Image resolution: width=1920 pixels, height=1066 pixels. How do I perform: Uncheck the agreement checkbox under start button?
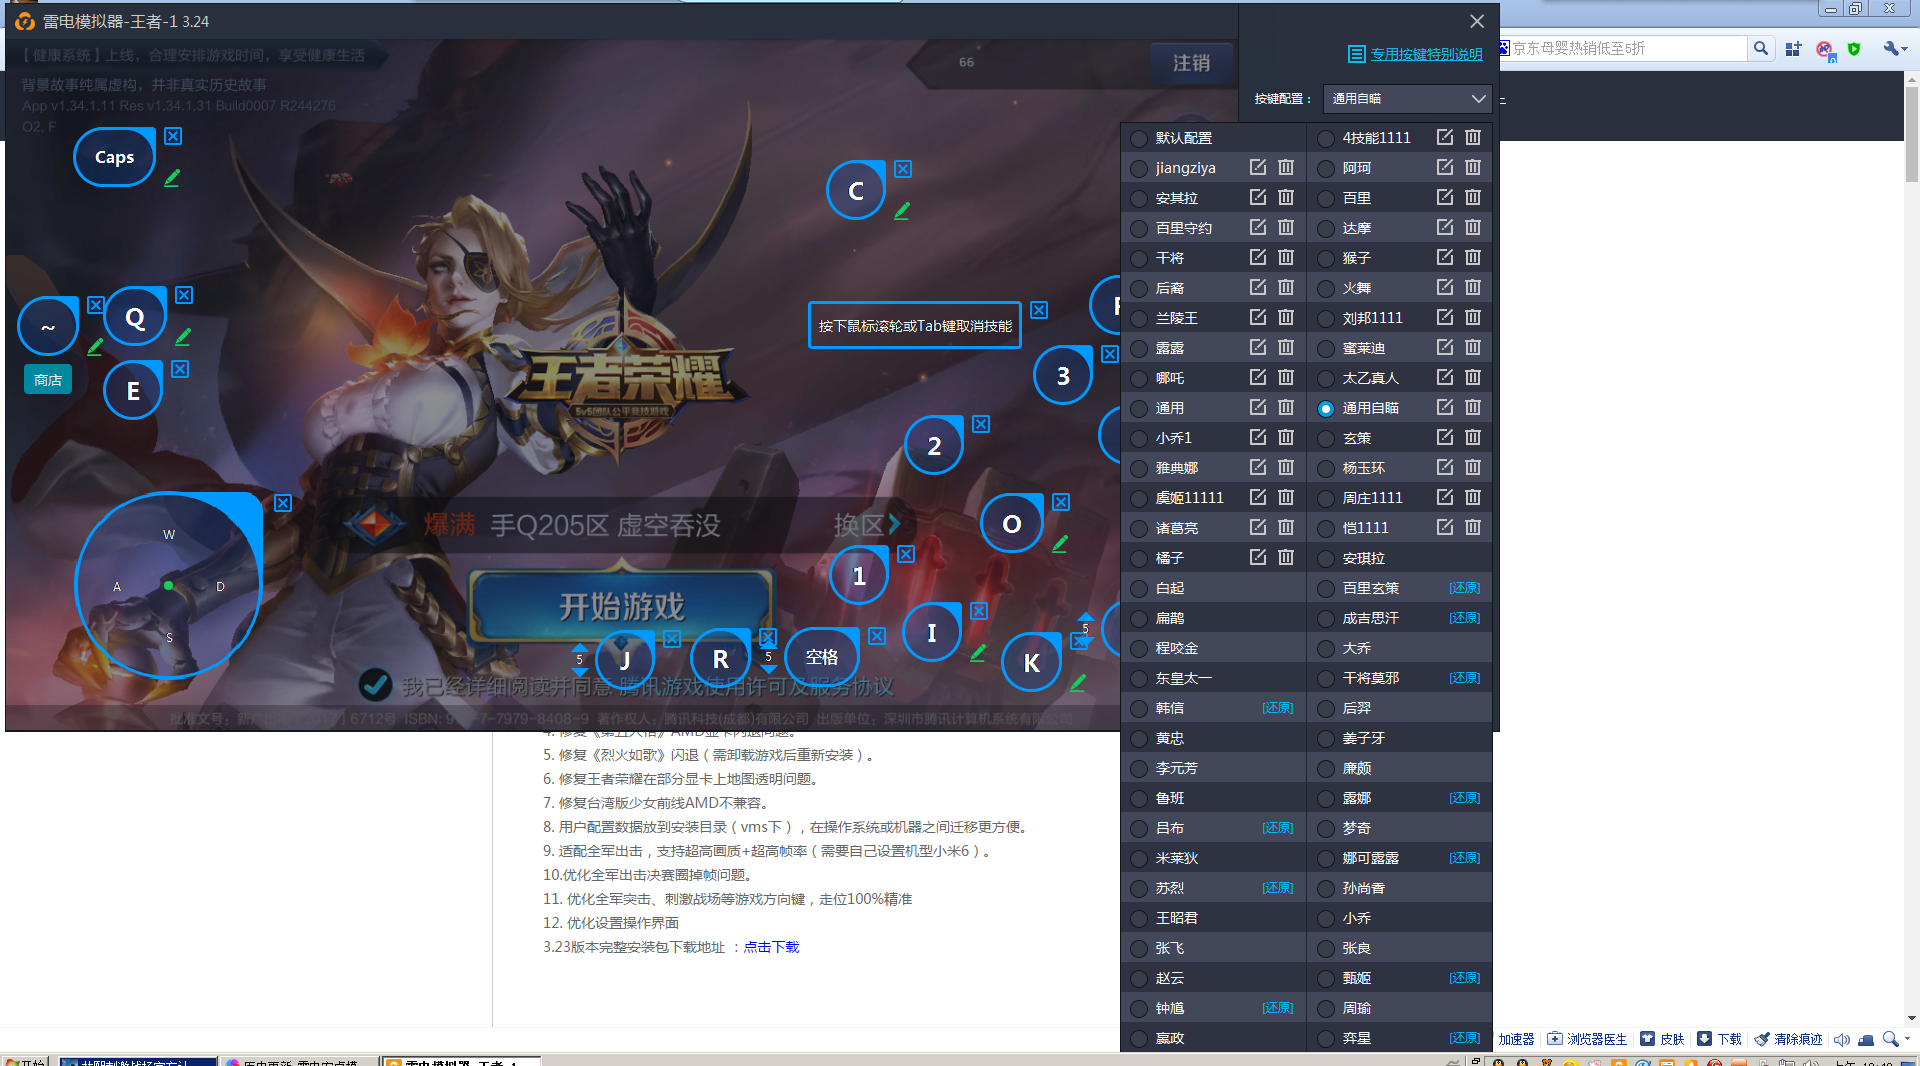click(375, 685)
